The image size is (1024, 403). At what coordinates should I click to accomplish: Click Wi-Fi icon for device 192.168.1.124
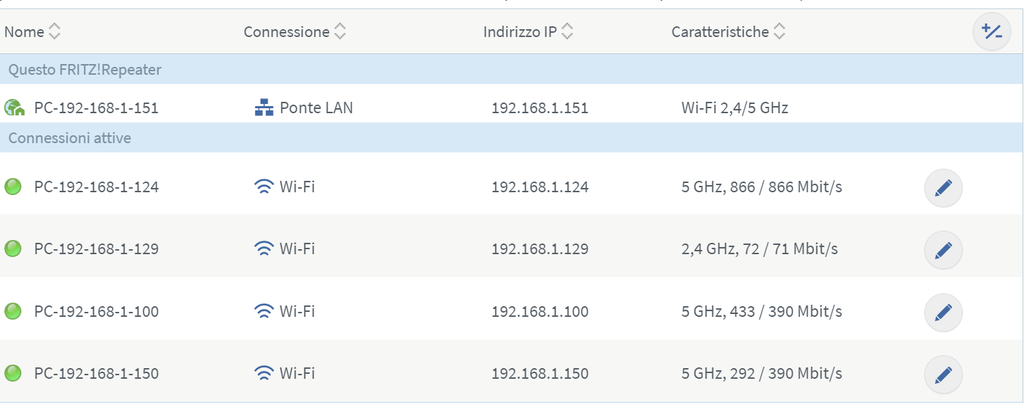click(x=264, y=187)
